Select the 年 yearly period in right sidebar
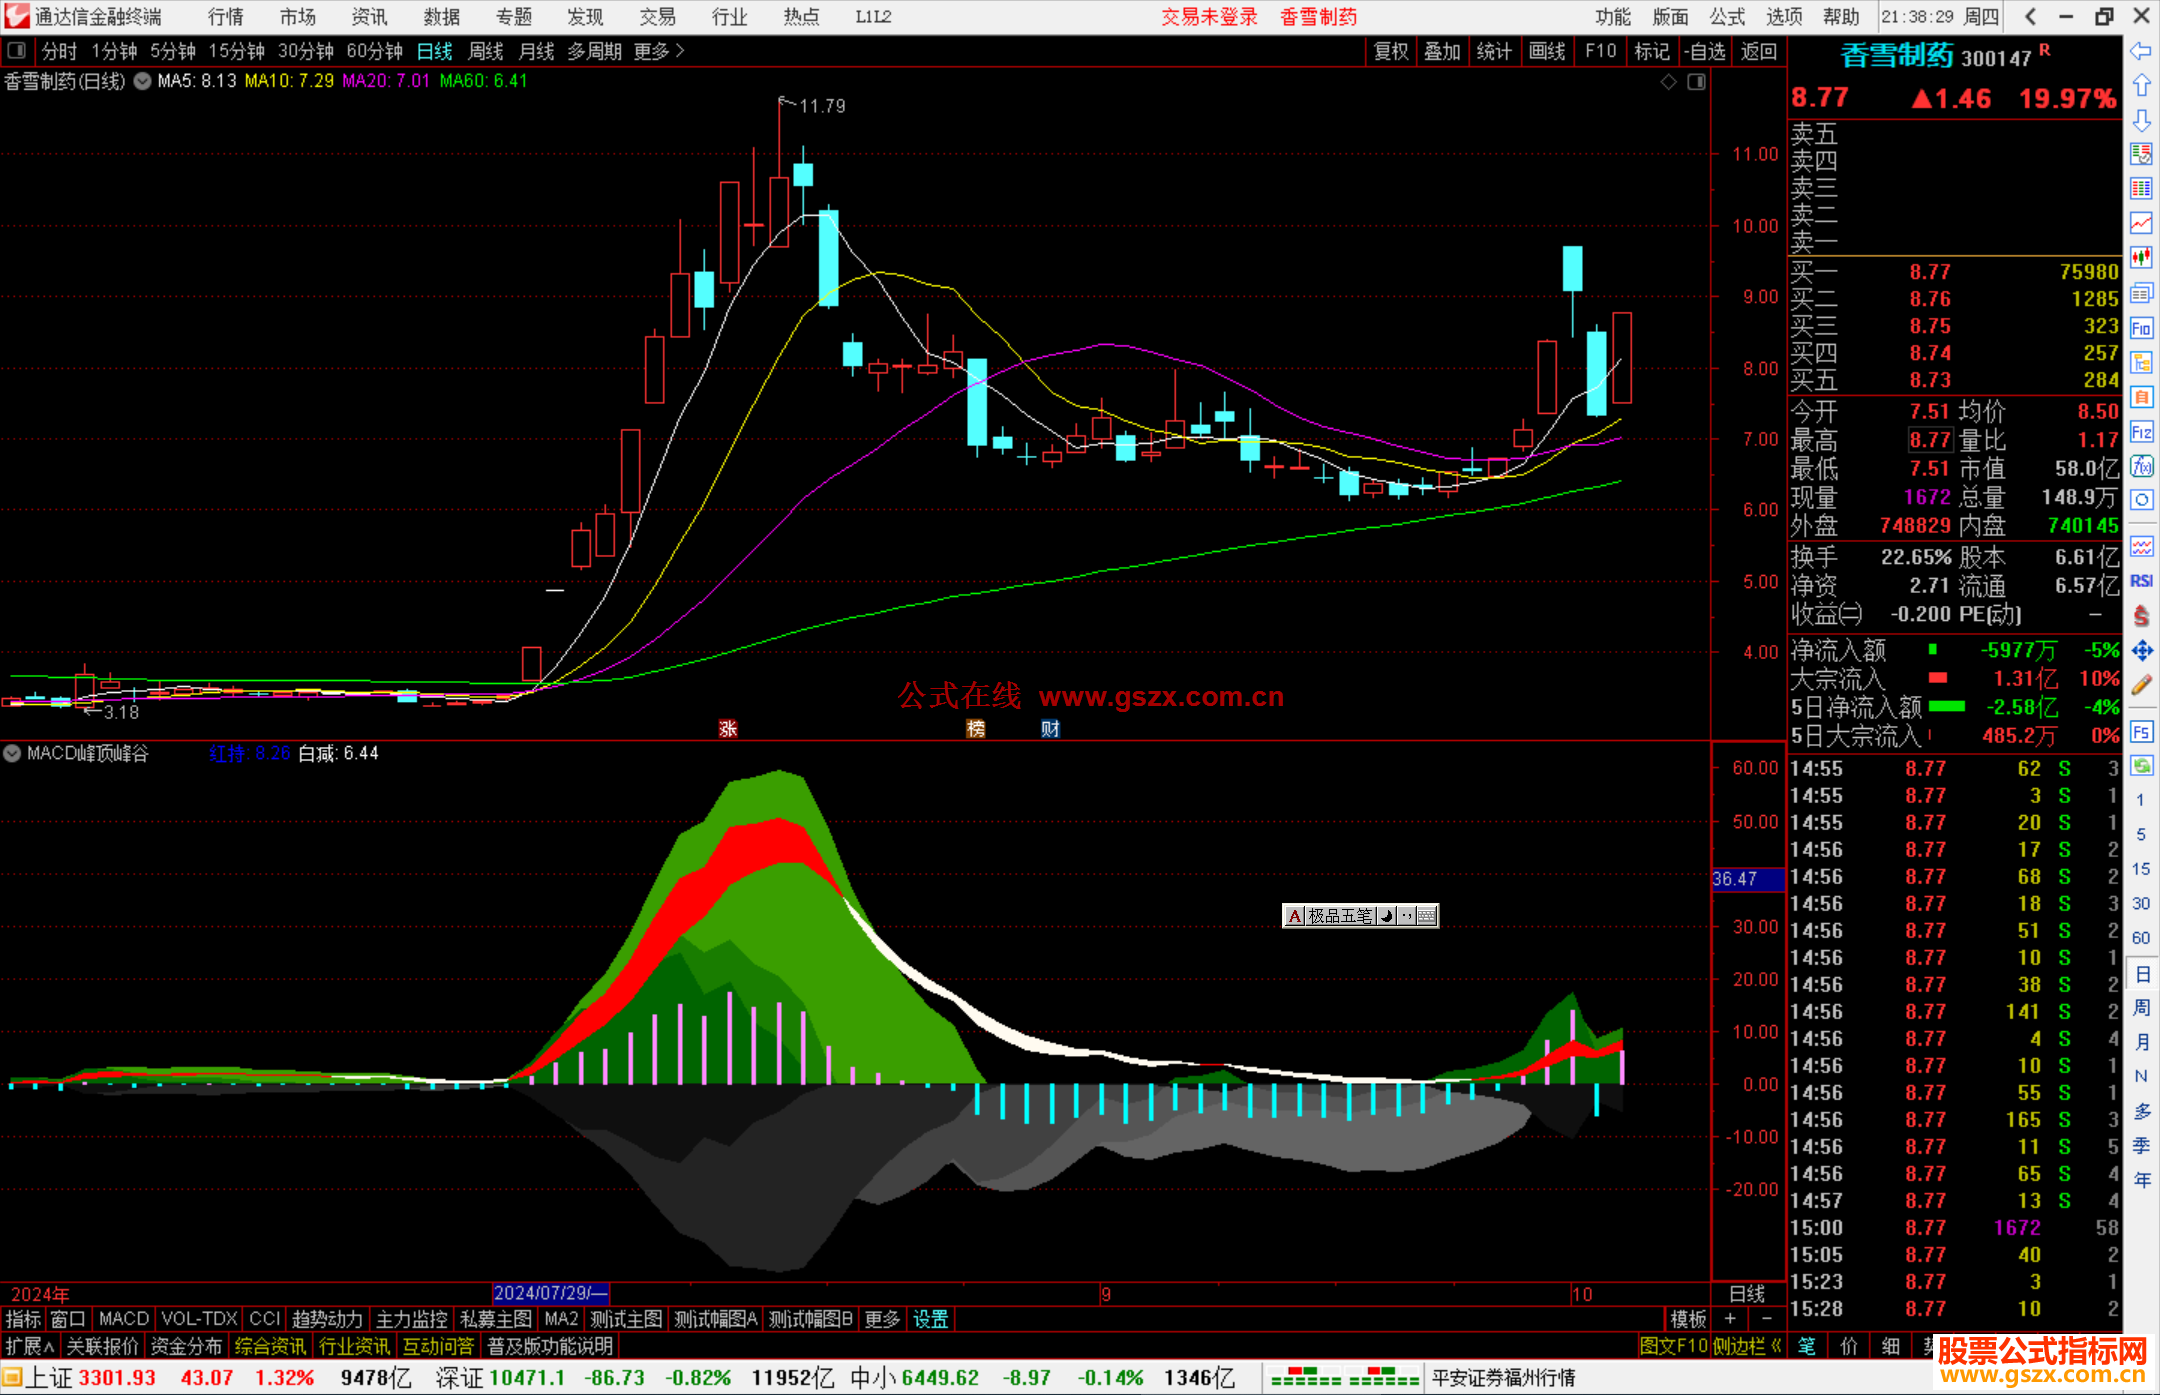The height and width of the screenshot is (1395, 2160). pyautogui.click(x=2141, y=1180)
